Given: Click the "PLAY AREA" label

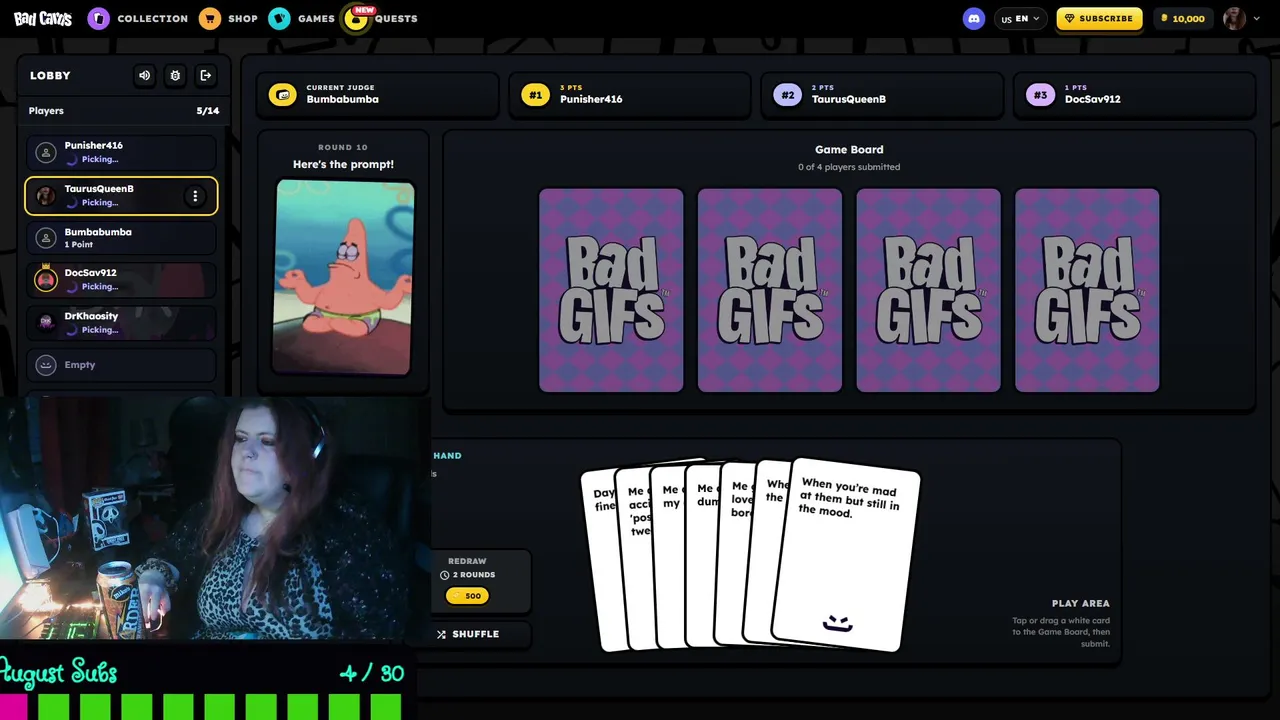Looking at the screenshot, I should coord(1081,604).
